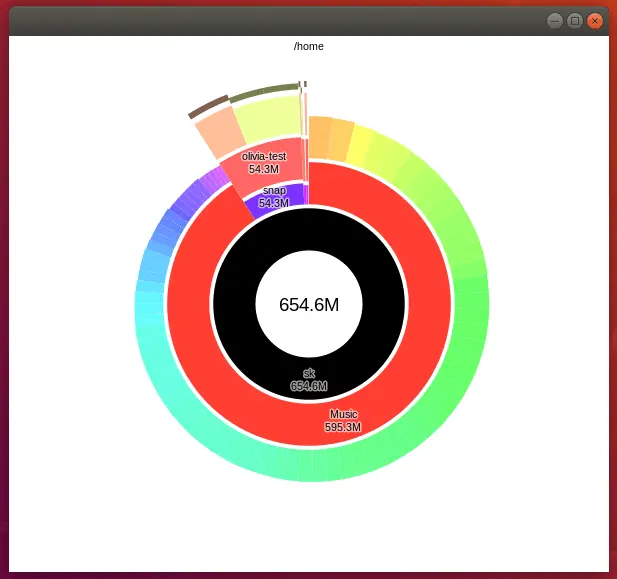617x579 pixels.
Task: Click the /home path title
Action: click(x=308, y=46)
